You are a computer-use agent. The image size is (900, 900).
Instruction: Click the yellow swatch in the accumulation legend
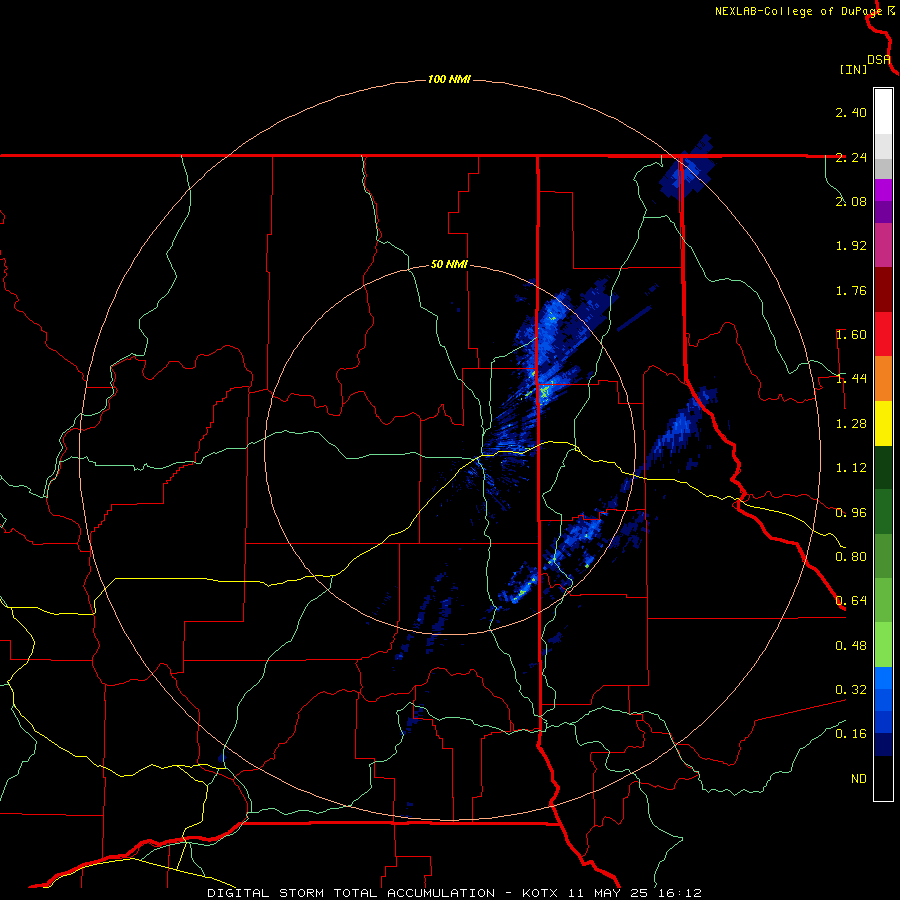pyautogui.click(x=883, y=423)
